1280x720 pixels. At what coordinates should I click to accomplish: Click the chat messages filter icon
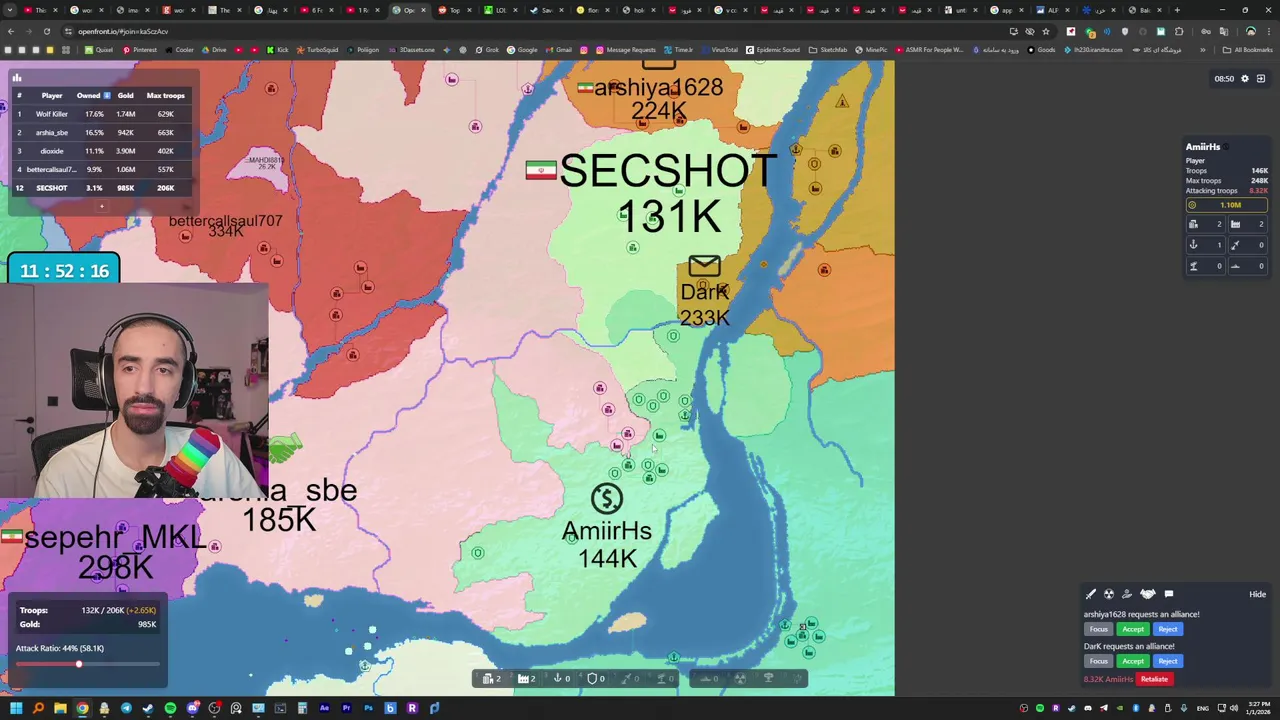[x=1169, y=594]
